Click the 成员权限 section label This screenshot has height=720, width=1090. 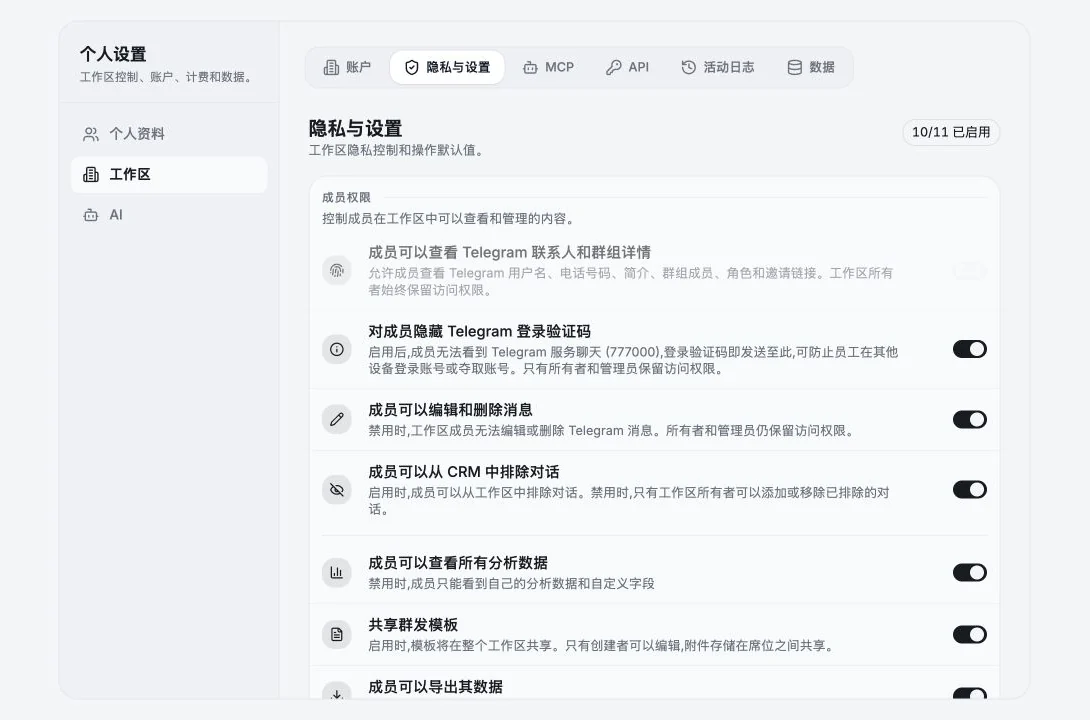[346, 197]
